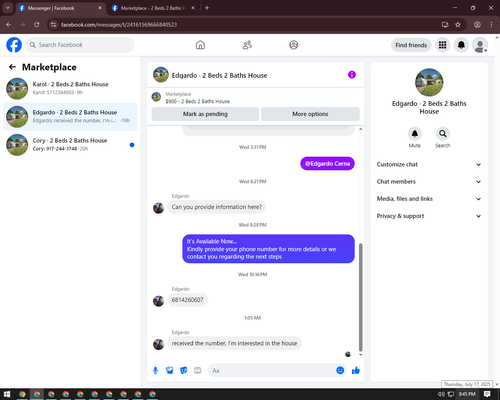Choose a sticker for the chat

184,370
